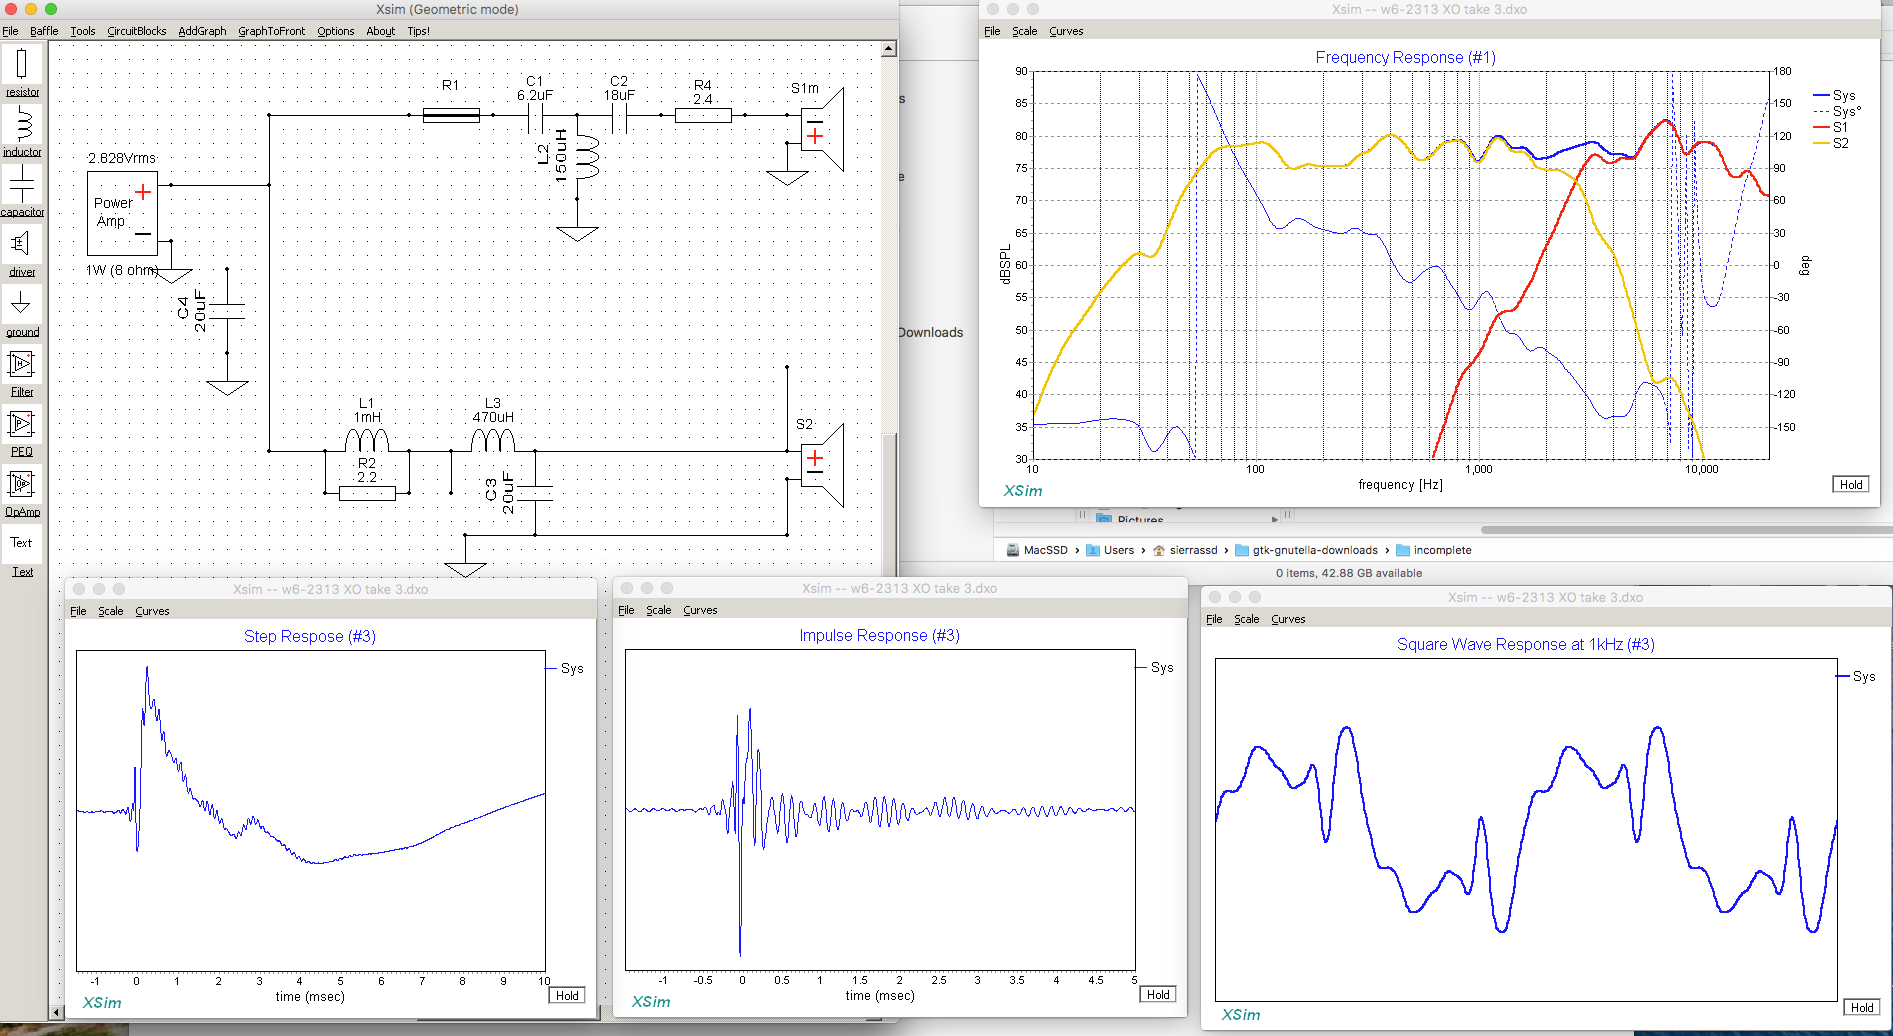The width and height of the screenshot is (1893, 1036).
Task: Select inductor L1 1mH in the schematic
Action: (367, 440)
